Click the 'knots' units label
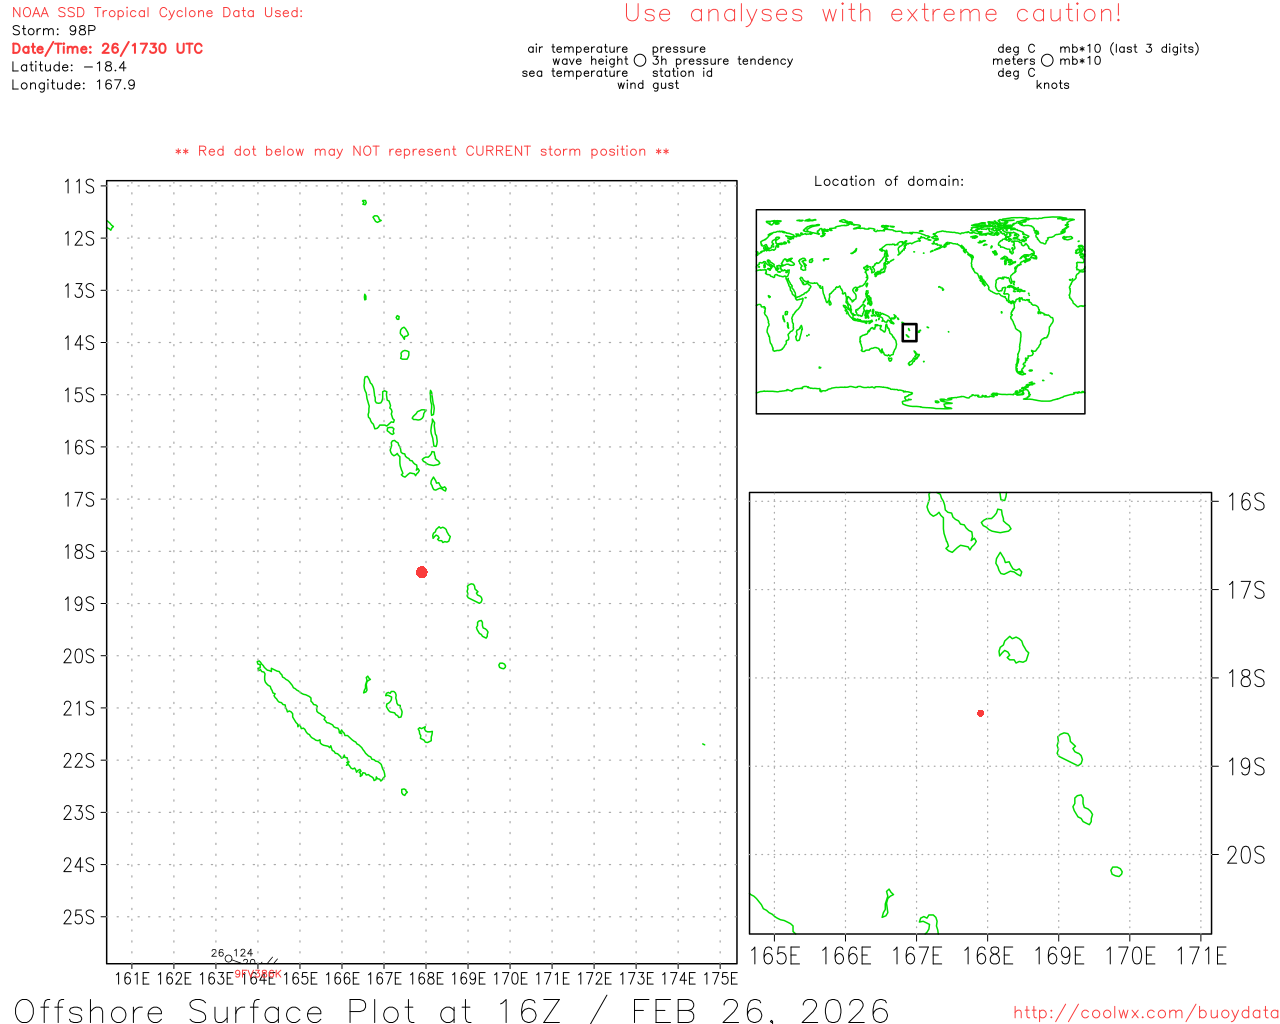The height and width of the screenshot is (1024, 1280). coord(1053,85)
